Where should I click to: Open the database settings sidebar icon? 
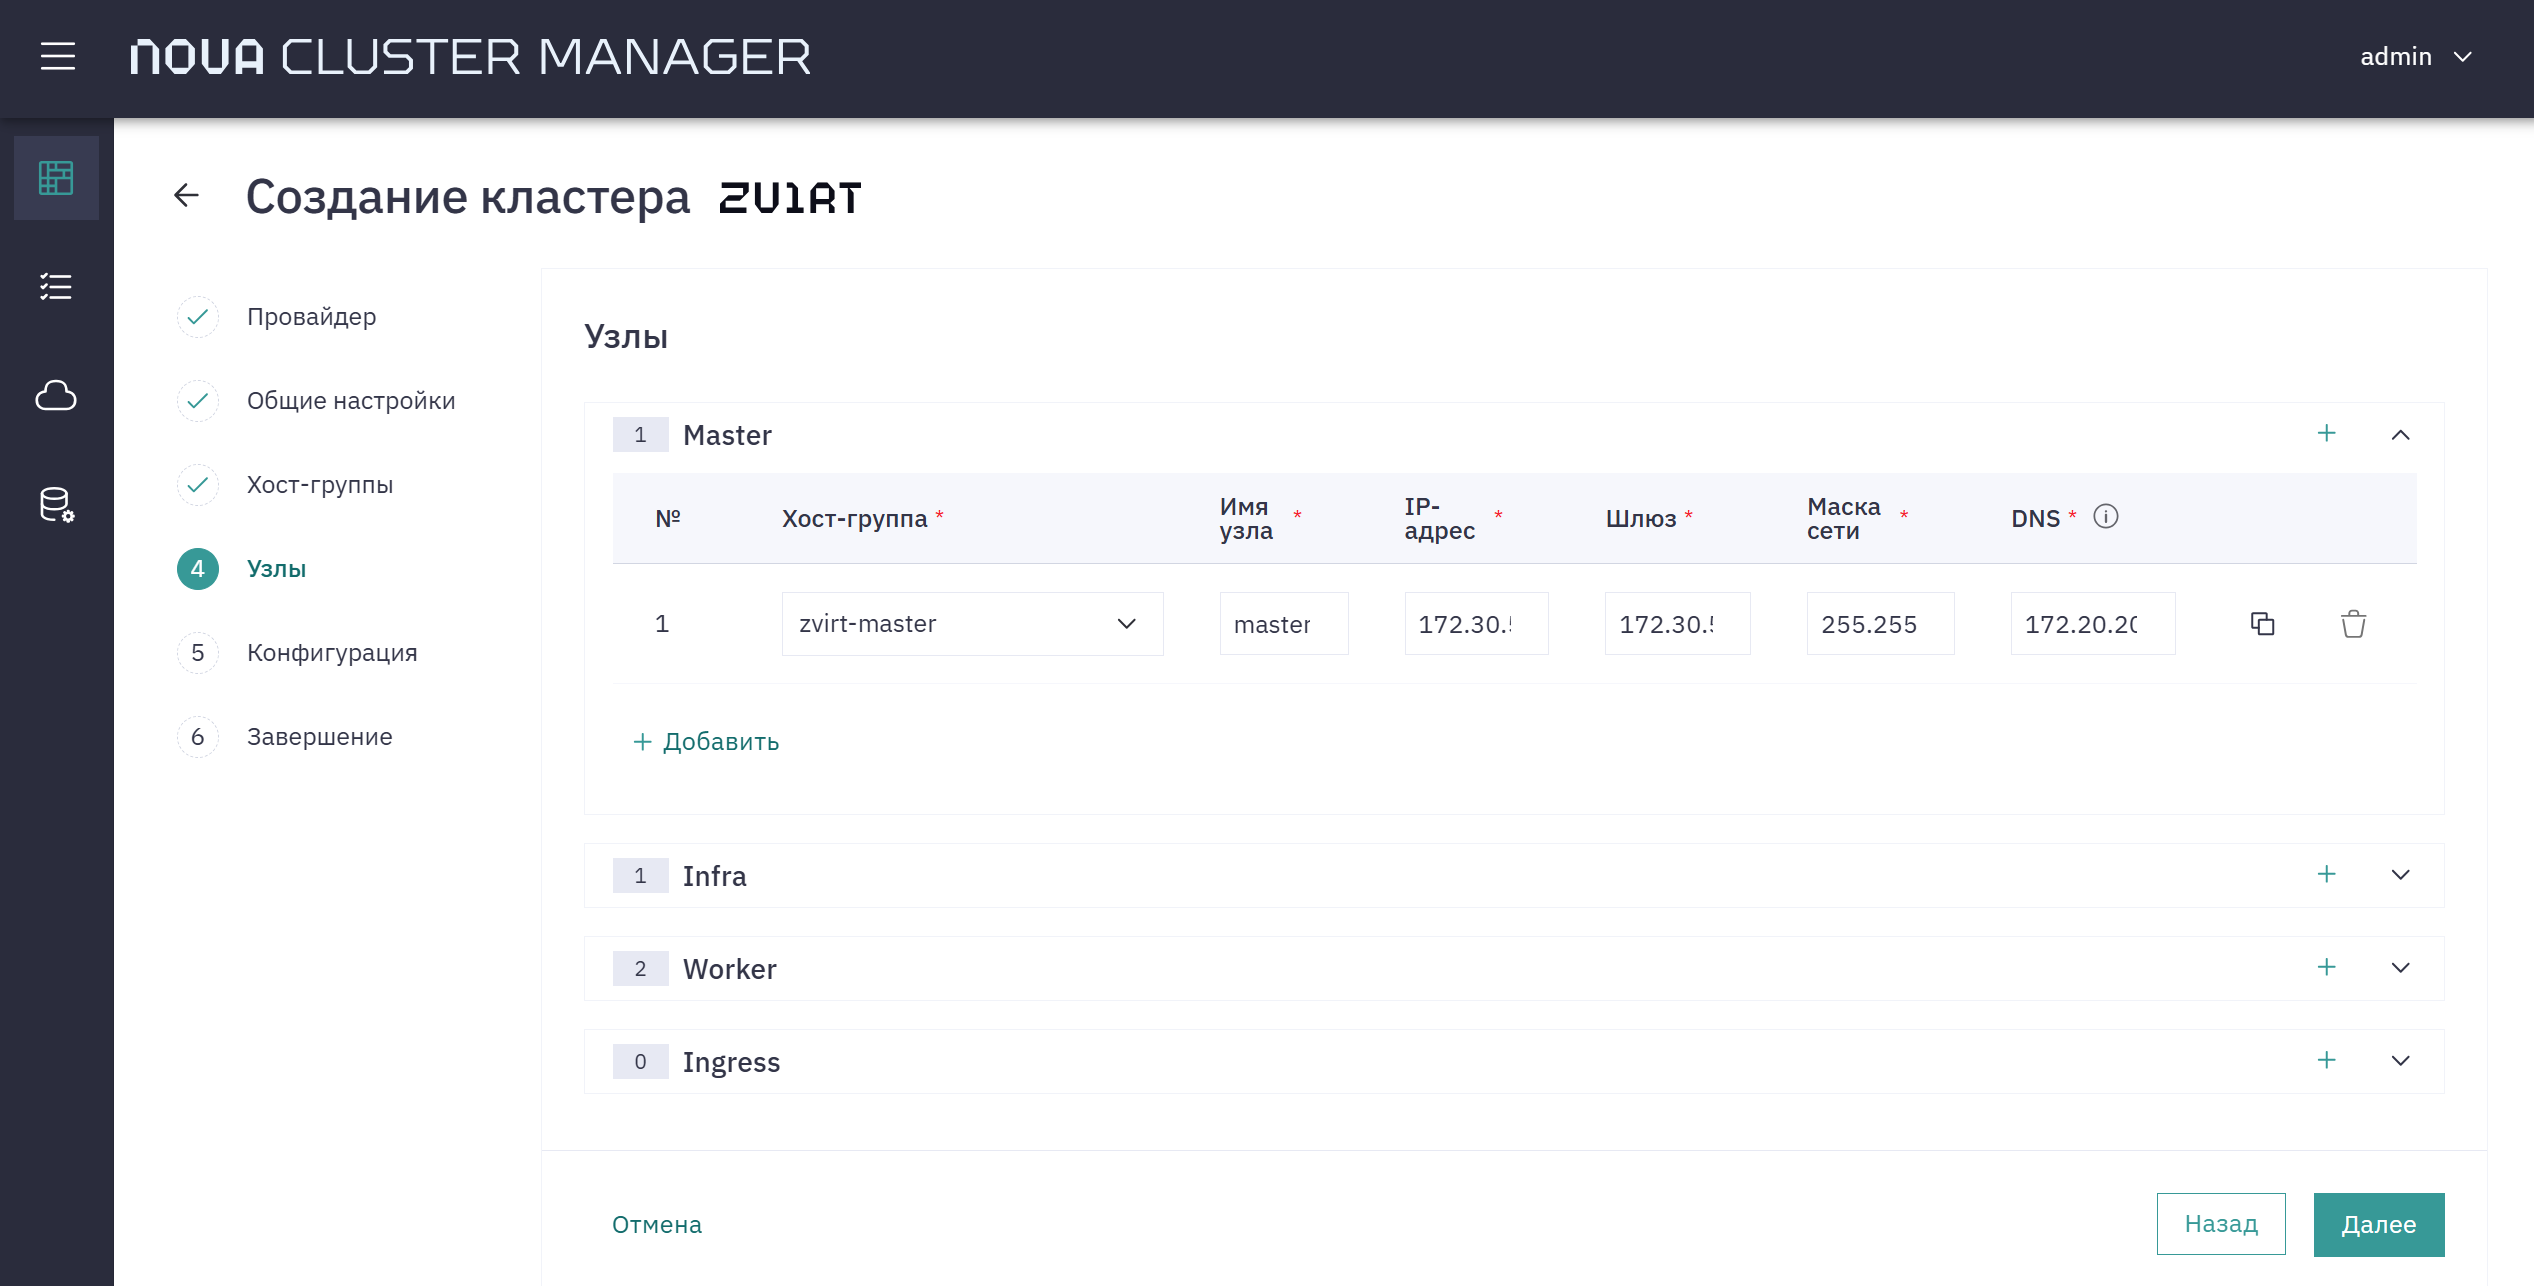(56, 505)
